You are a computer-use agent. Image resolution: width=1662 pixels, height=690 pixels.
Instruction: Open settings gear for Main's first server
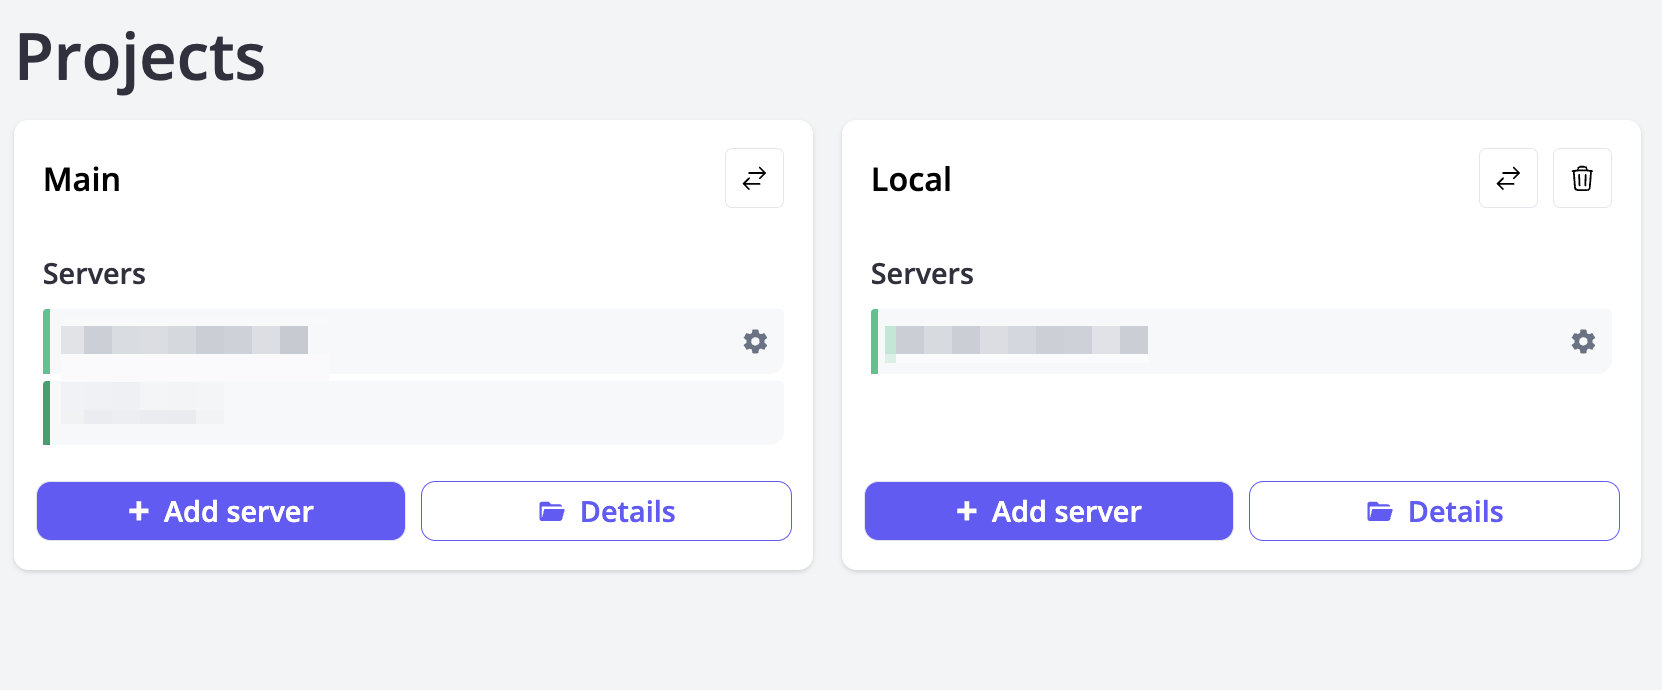click(x=755, y=342)
